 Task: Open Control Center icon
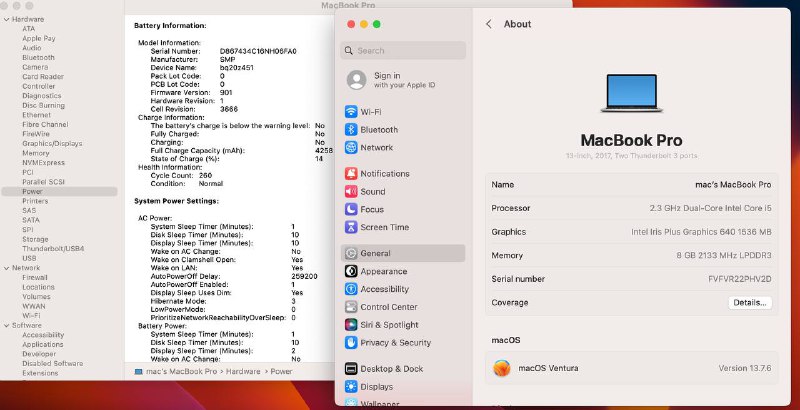pos(351,307)
